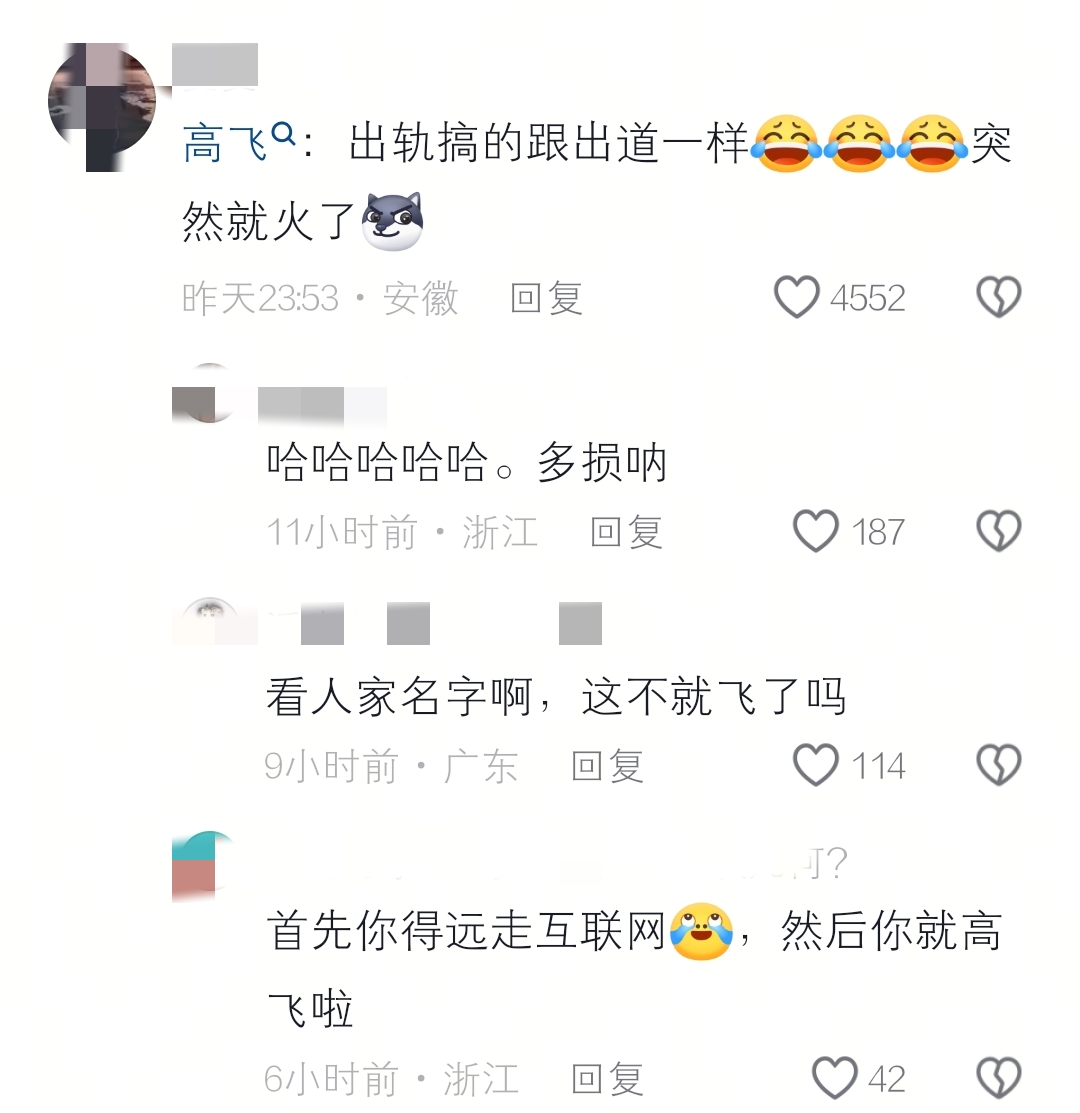Dislike the last reply posted 6小时前

[x=998, y=1078]
